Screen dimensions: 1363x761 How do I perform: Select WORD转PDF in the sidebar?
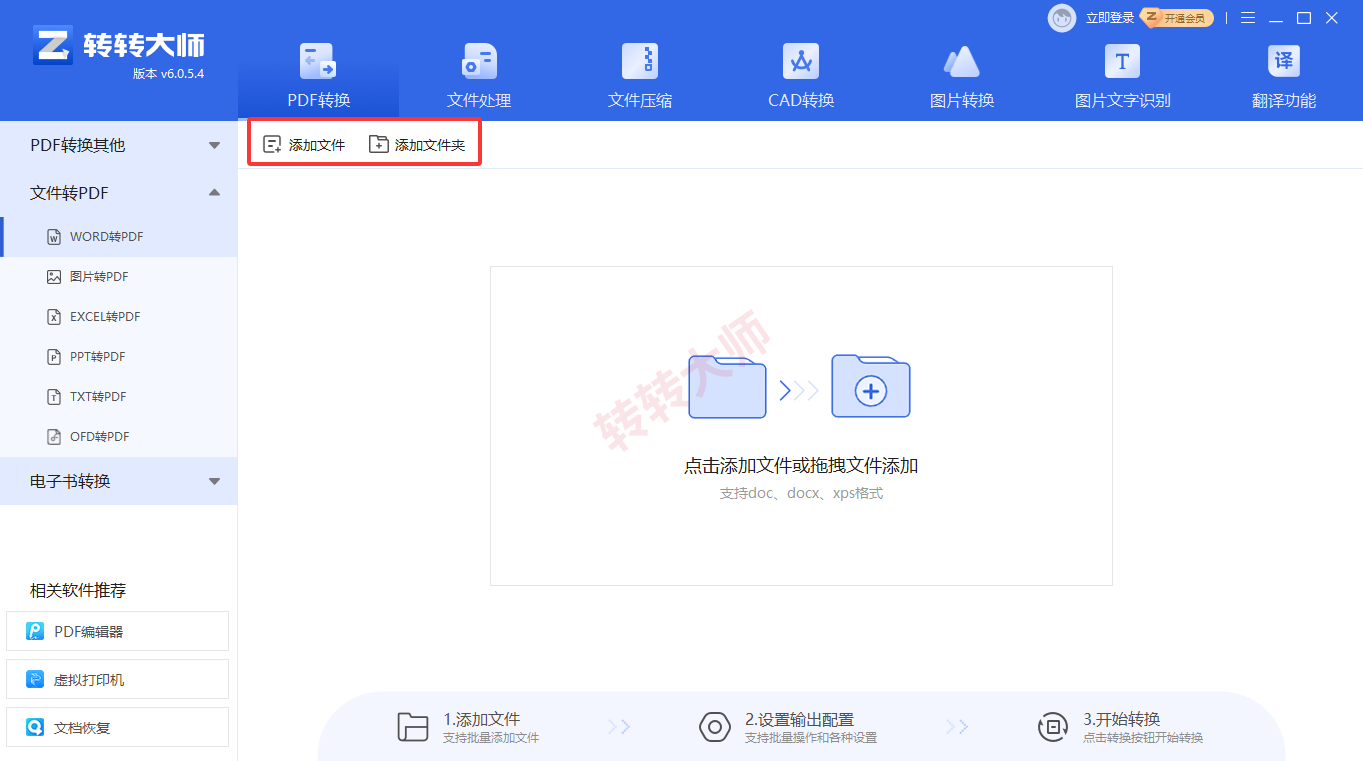119,237
